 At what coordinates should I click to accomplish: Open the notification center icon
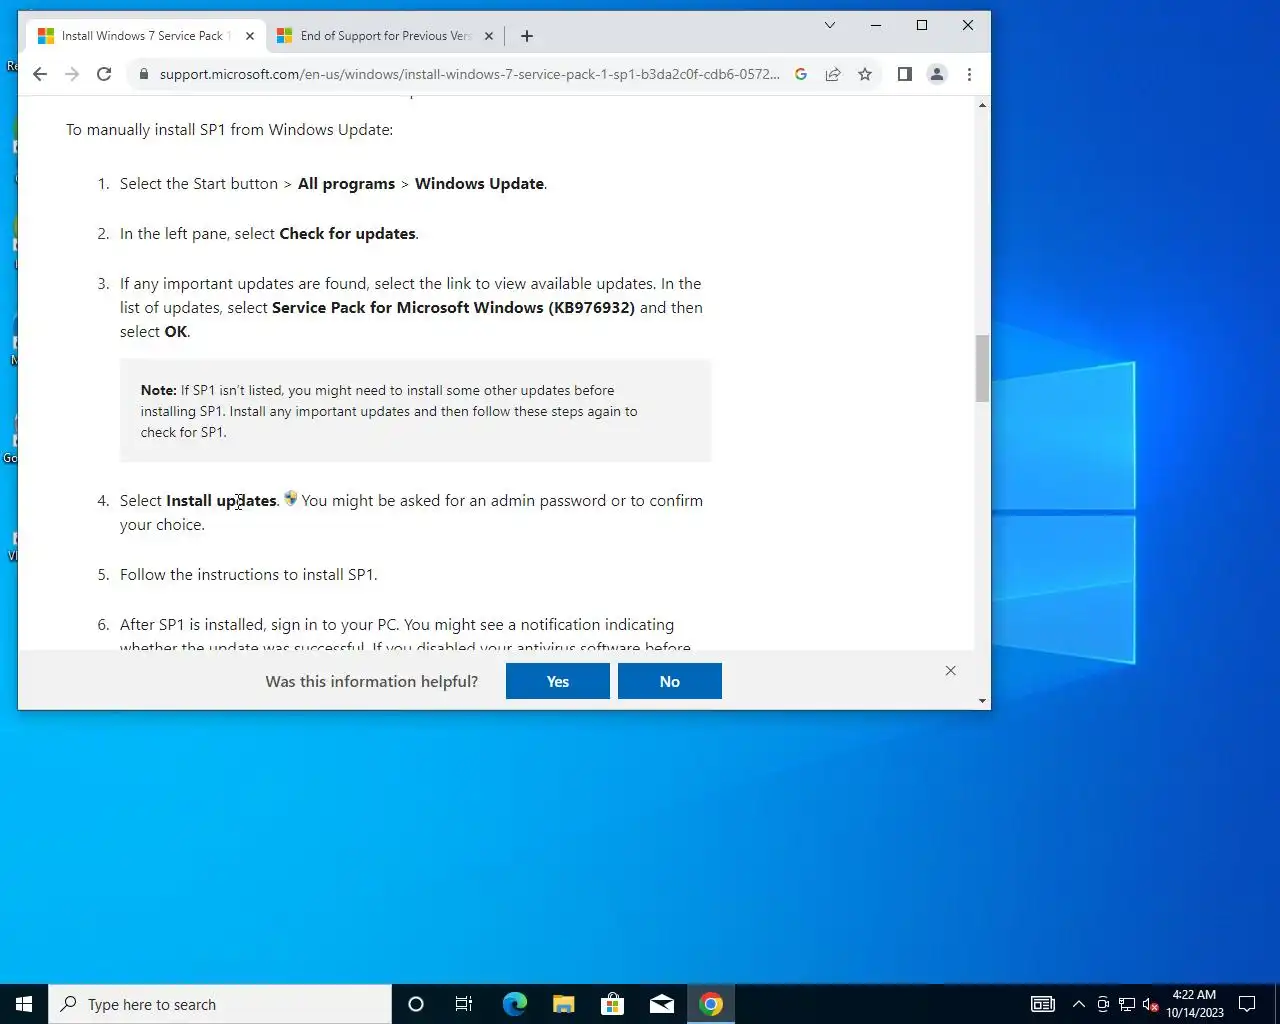[x=1247, y=1004]
